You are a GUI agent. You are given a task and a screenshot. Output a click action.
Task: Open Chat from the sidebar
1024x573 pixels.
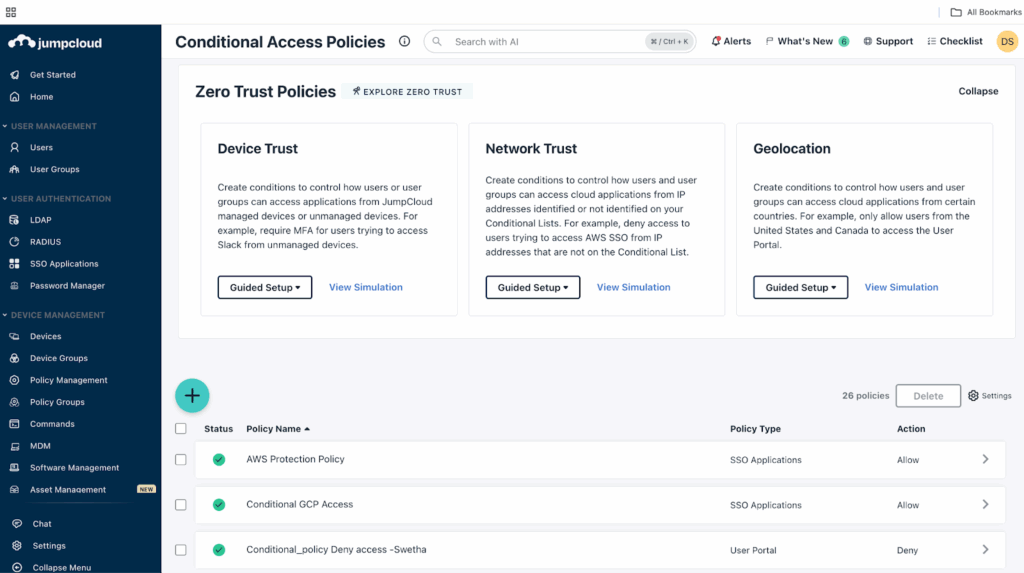42,523
